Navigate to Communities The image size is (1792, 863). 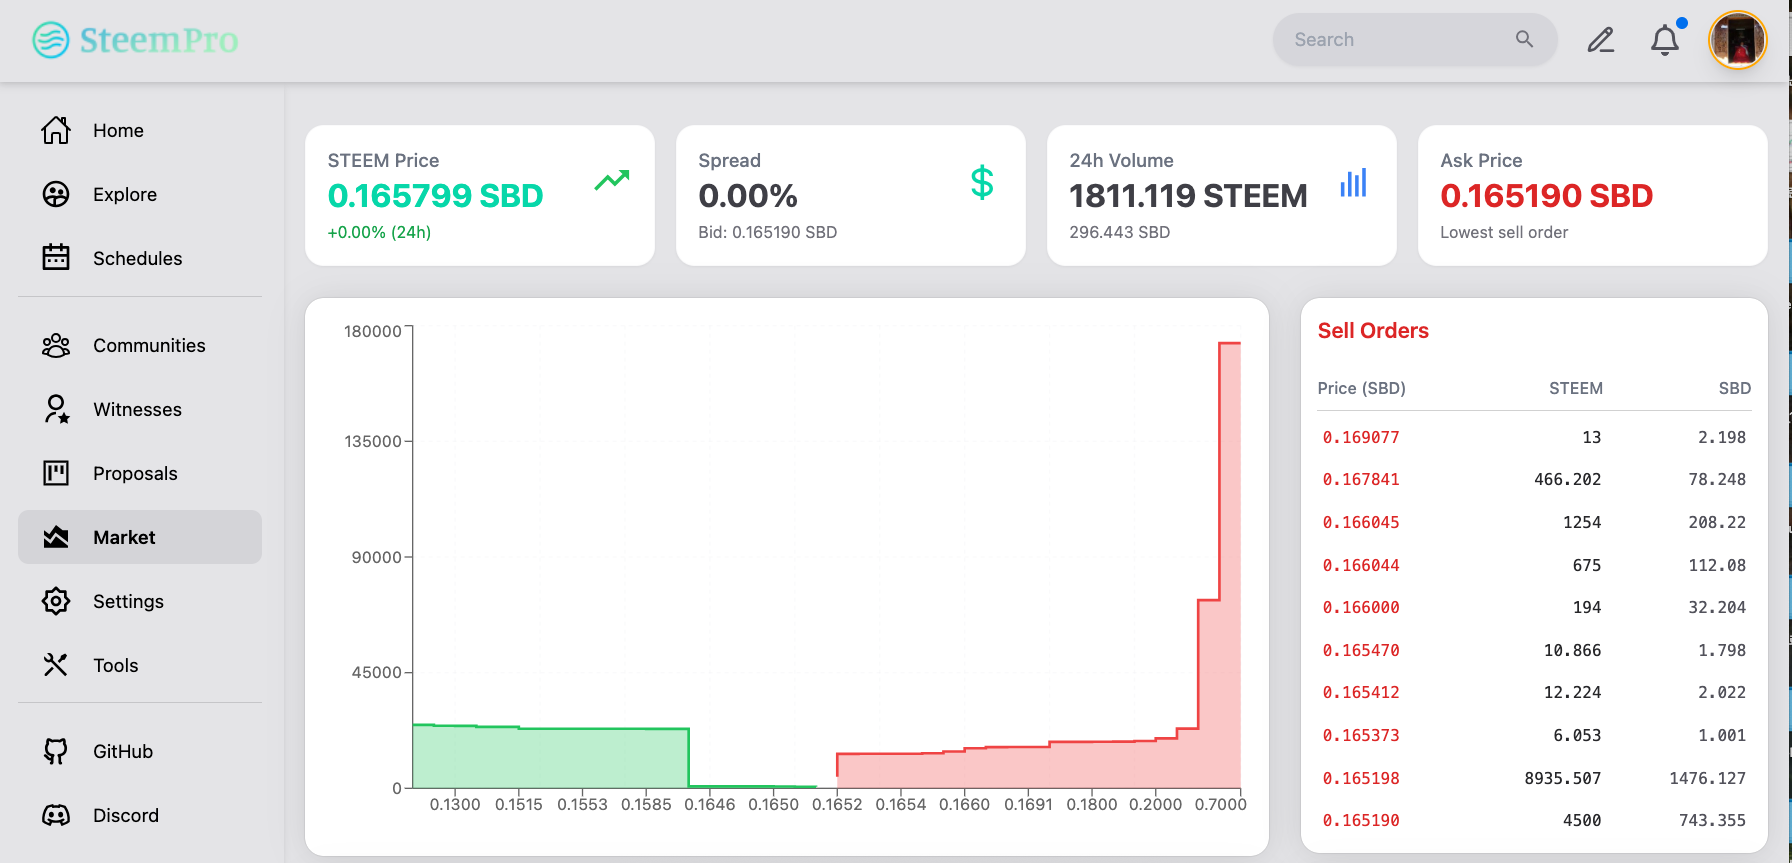click(x=149, y=345)
